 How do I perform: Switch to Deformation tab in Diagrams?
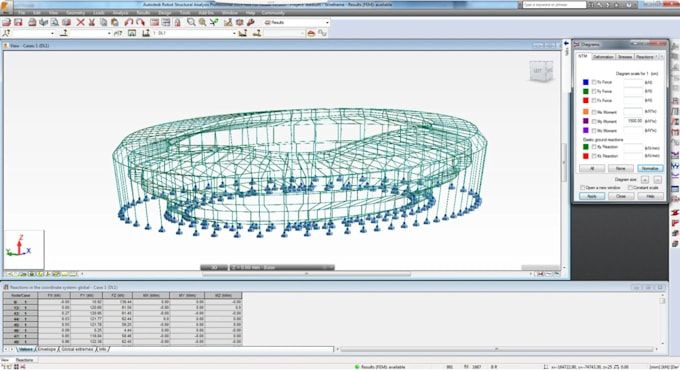[x=603, y=57]
